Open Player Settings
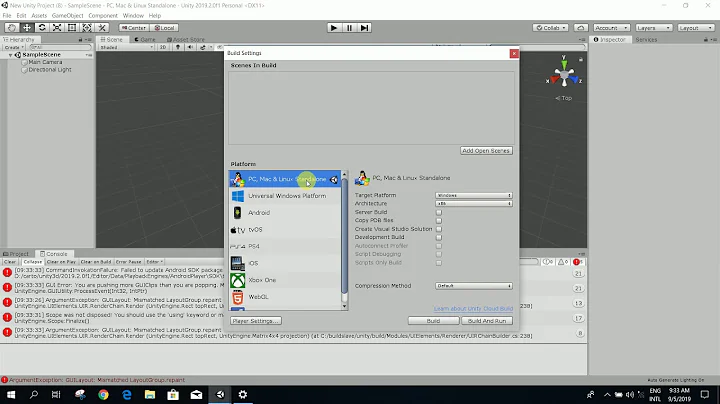The image size is (720, 404). coord(255,321)
